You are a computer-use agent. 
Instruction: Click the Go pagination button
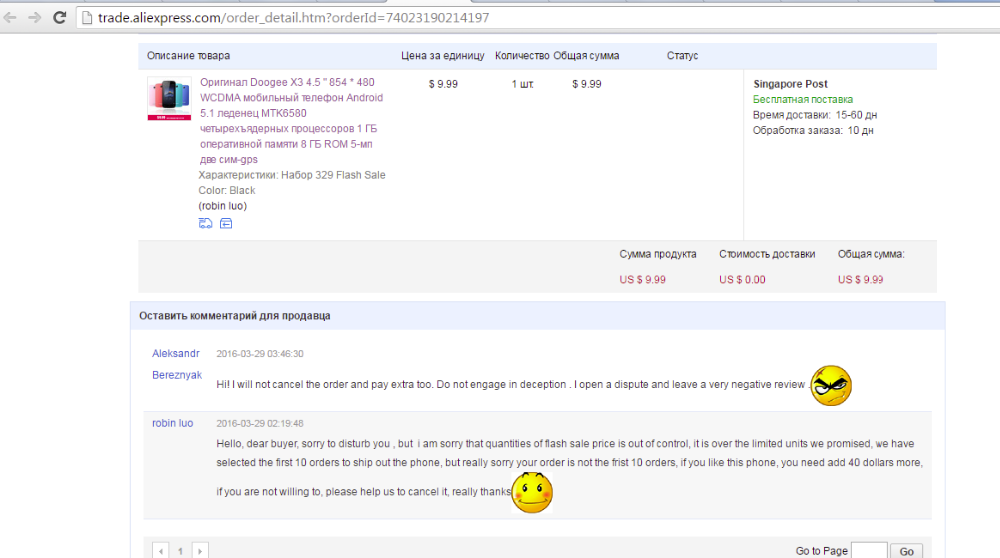906,551
